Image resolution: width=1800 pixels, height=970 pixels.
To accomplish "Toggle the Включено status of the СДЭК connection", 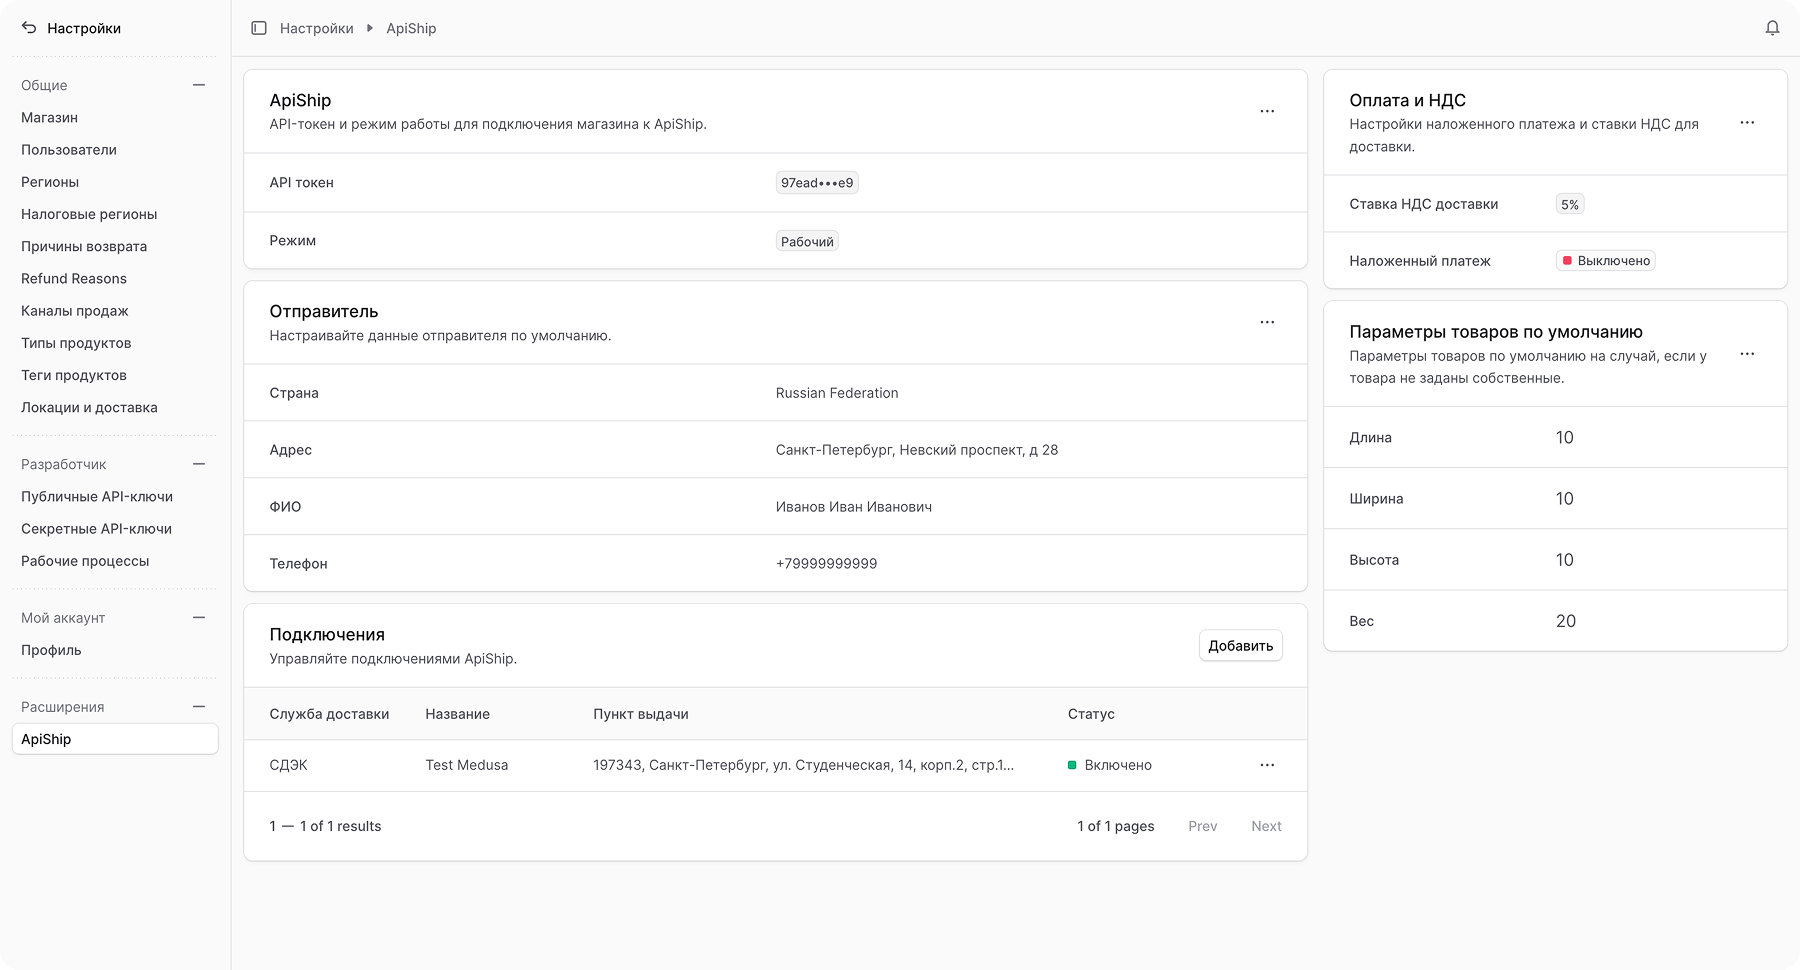I will click(1108, 765).
